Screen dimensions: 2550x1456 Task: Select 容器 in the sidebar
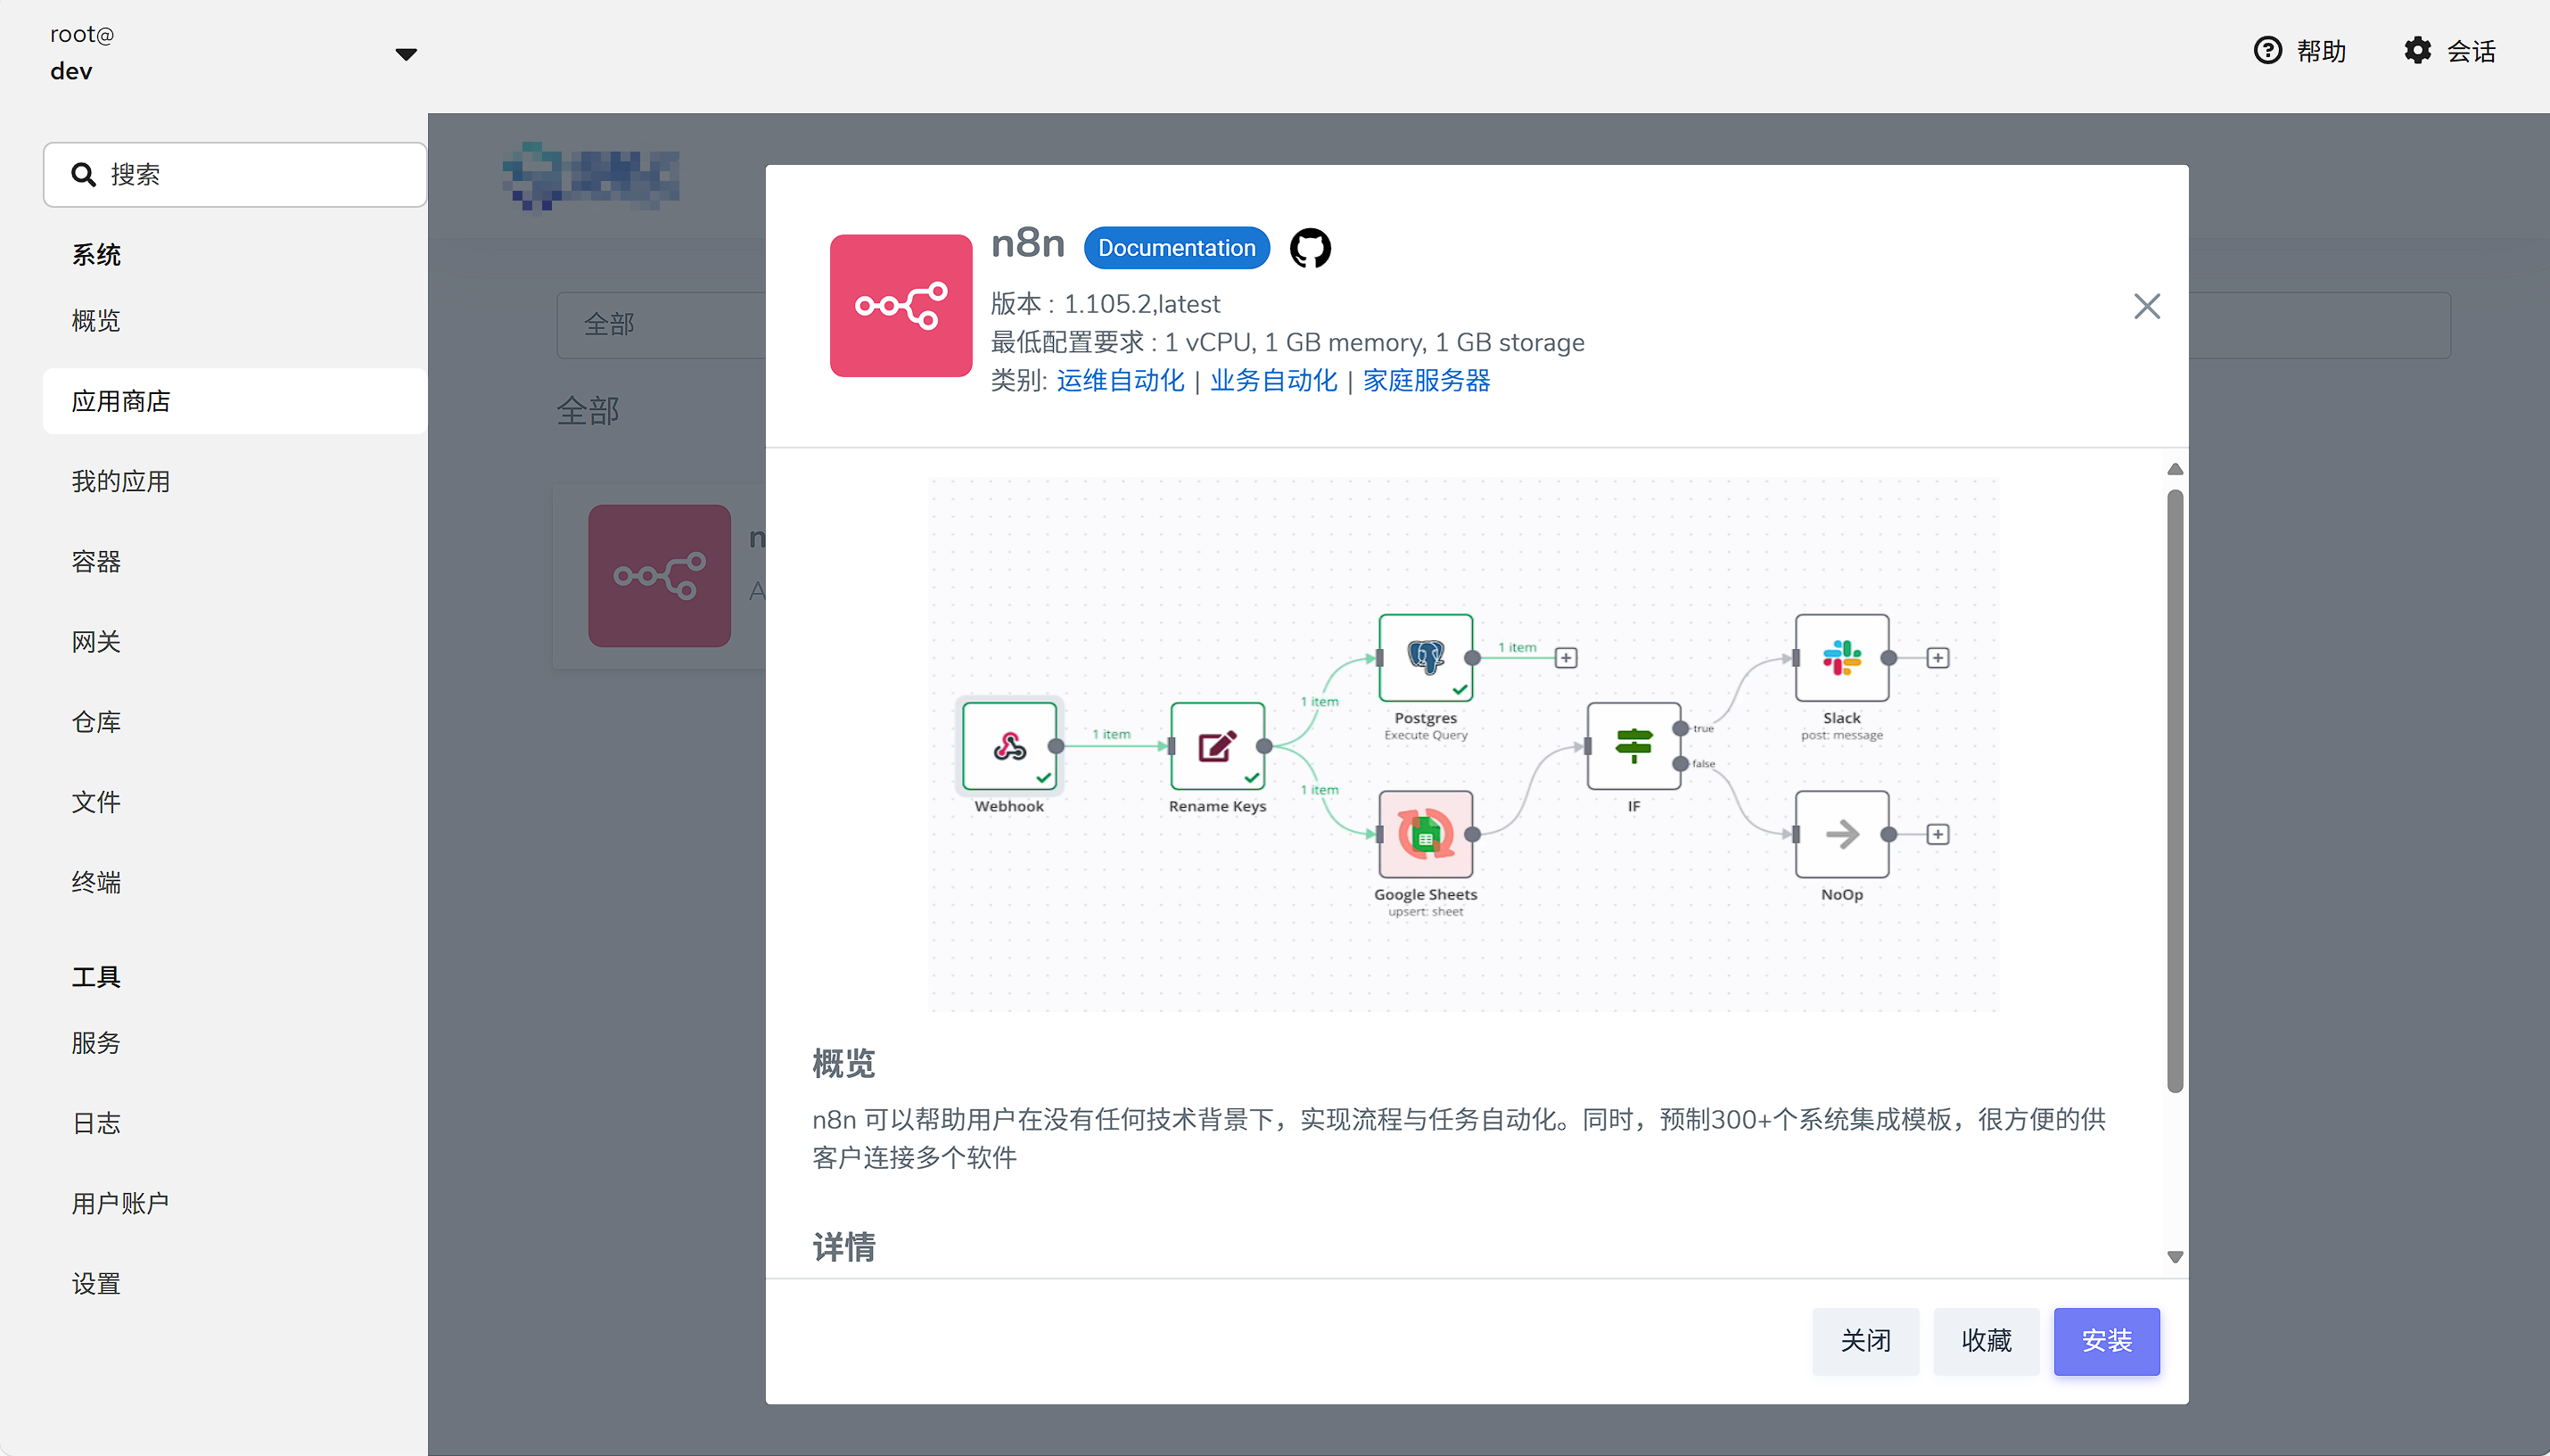pyautogui.click(x=96, y=561)
